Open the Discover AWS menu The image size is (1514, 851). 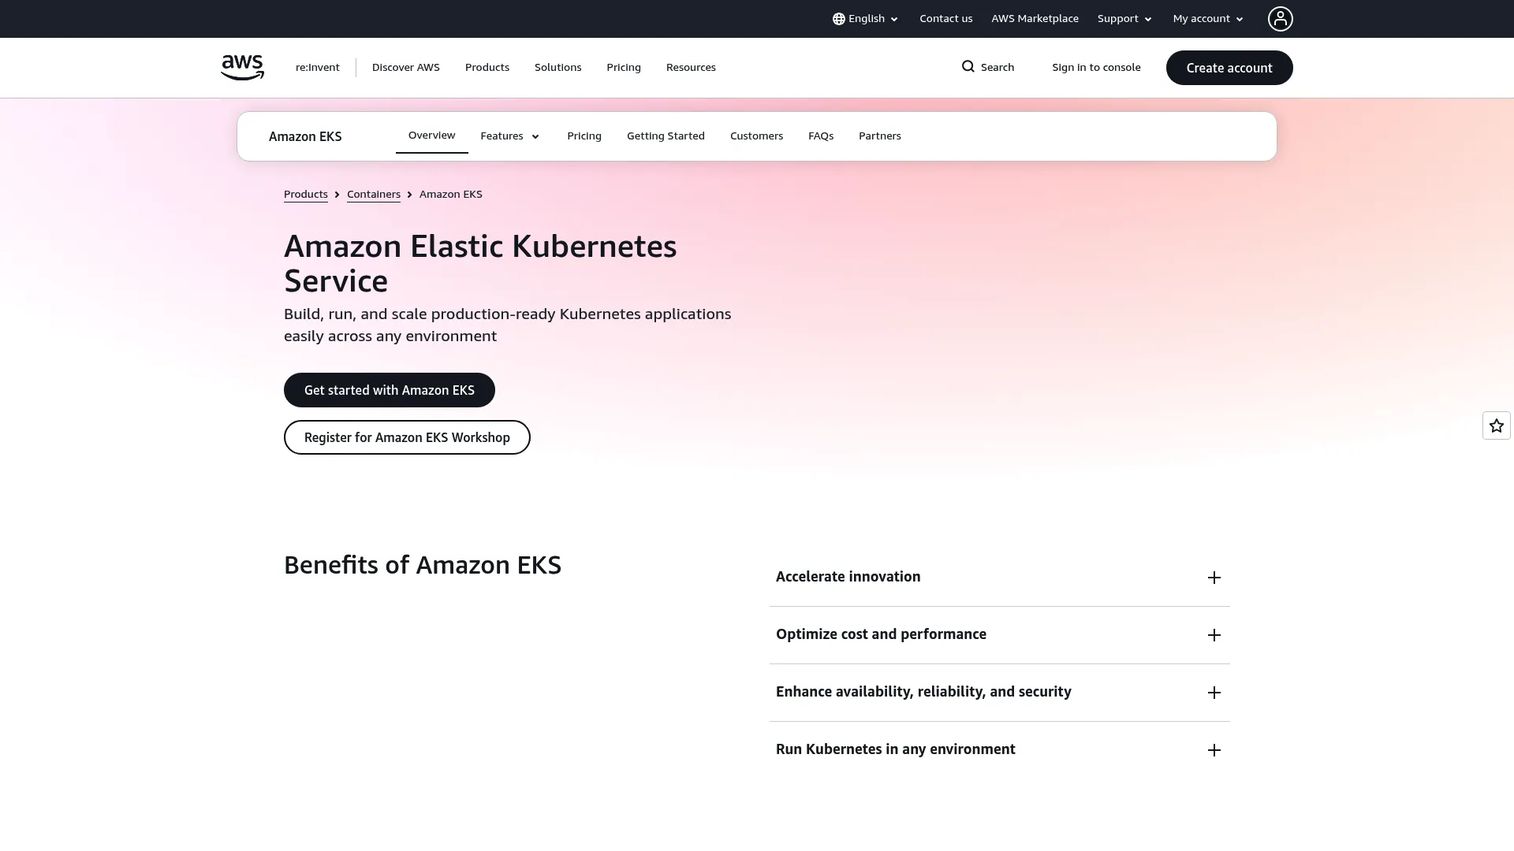405,68
